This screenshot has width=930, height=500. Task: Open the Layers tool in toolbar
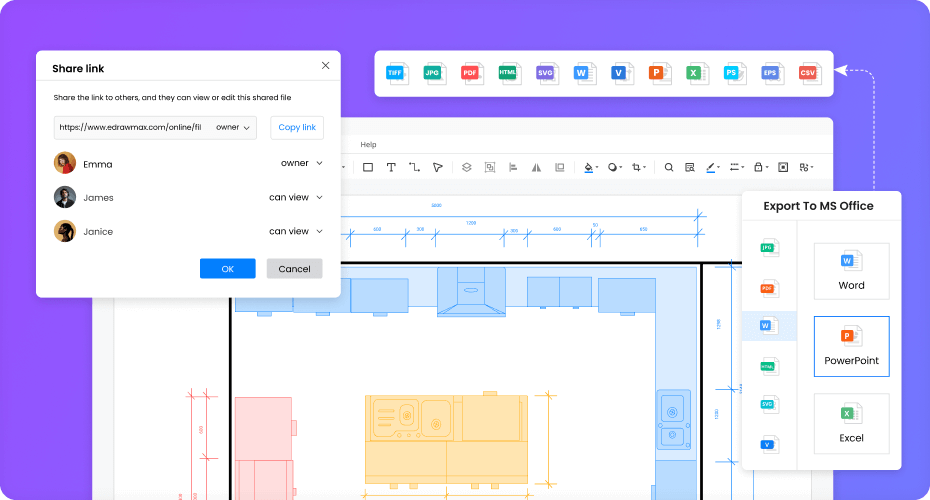click(467, 167)
